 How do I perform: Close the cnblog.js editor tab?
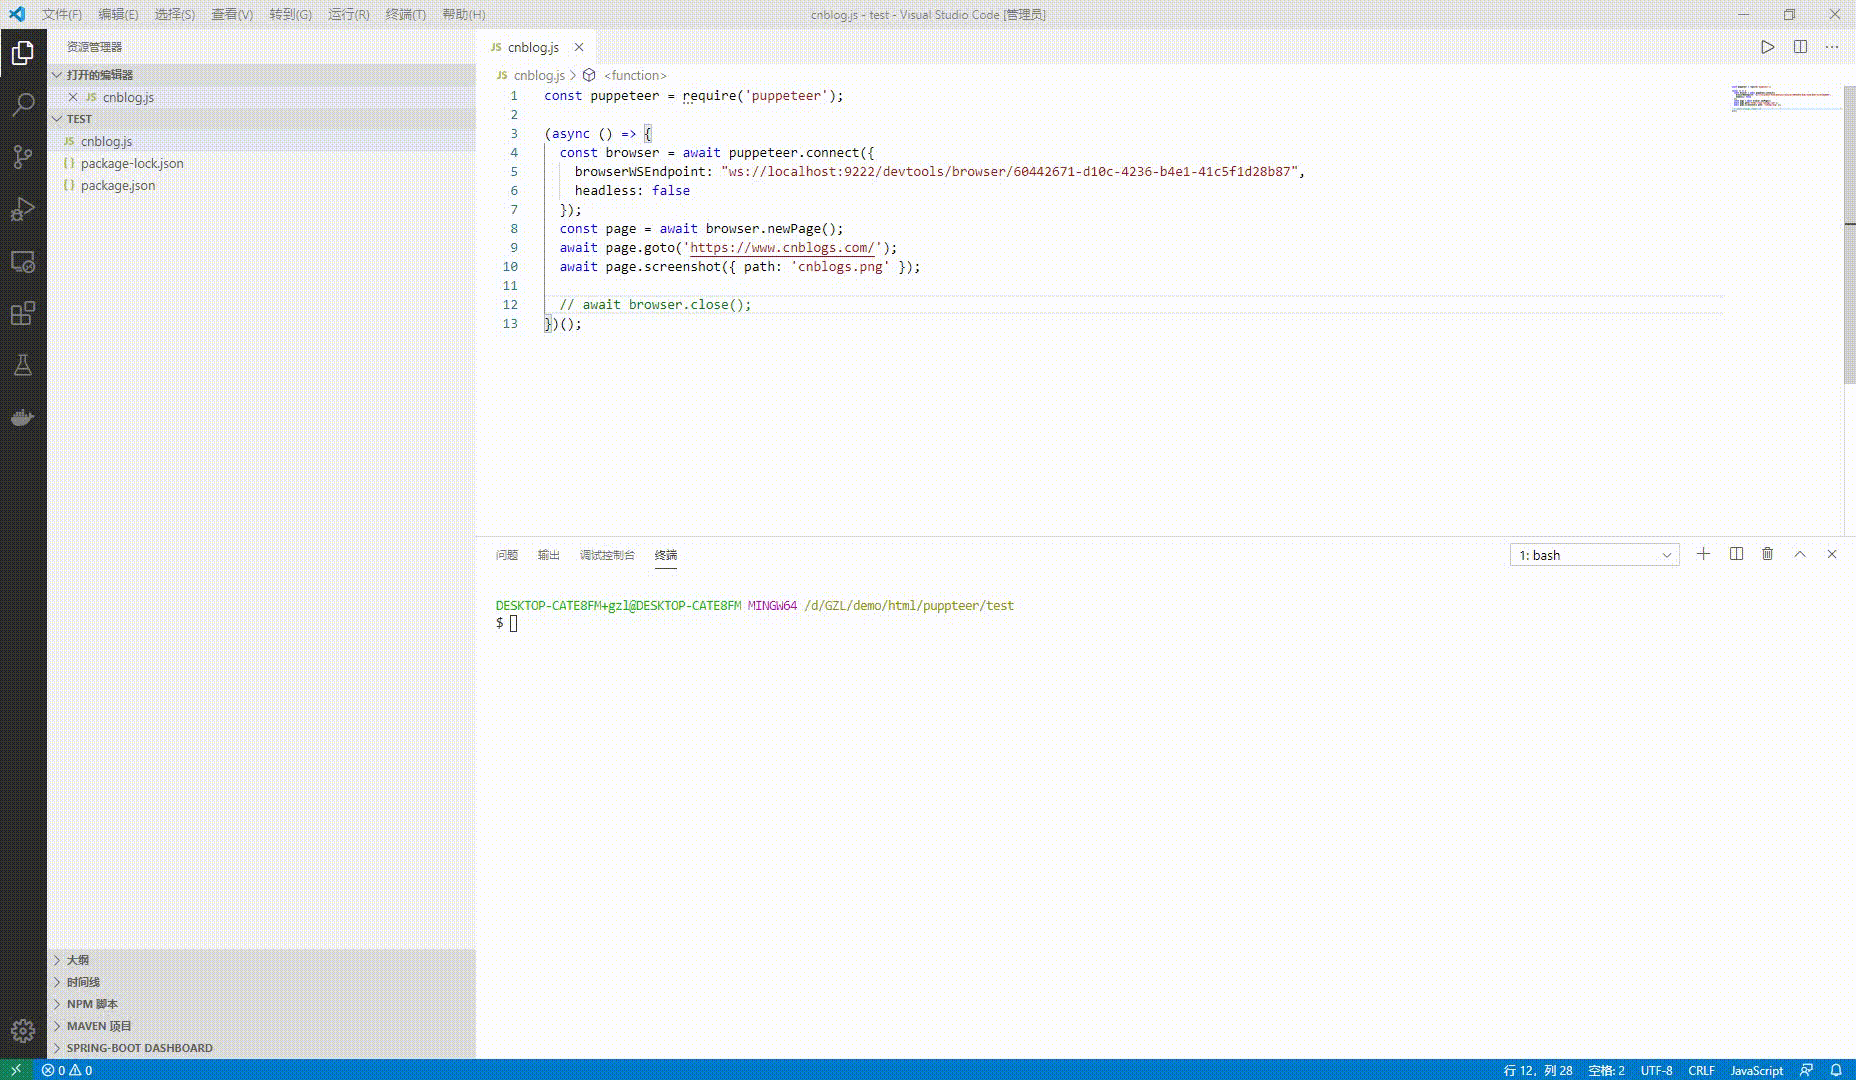[x=579, y=47]
